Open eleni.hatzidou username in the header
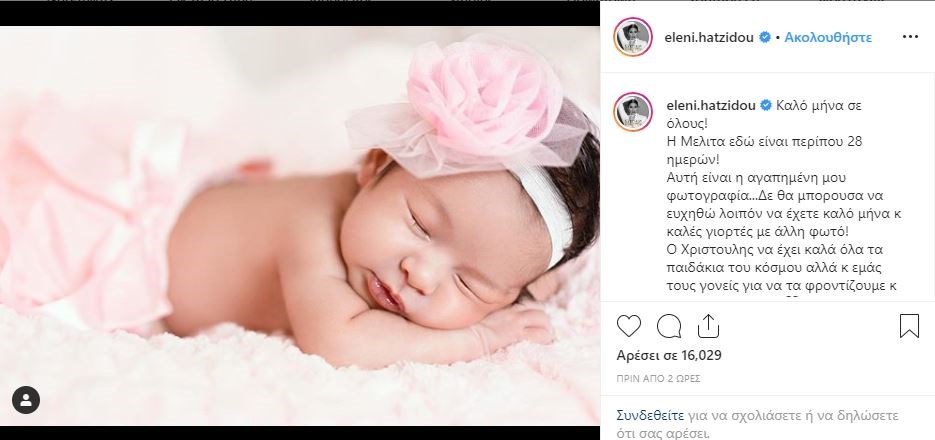 click(710, 38)
